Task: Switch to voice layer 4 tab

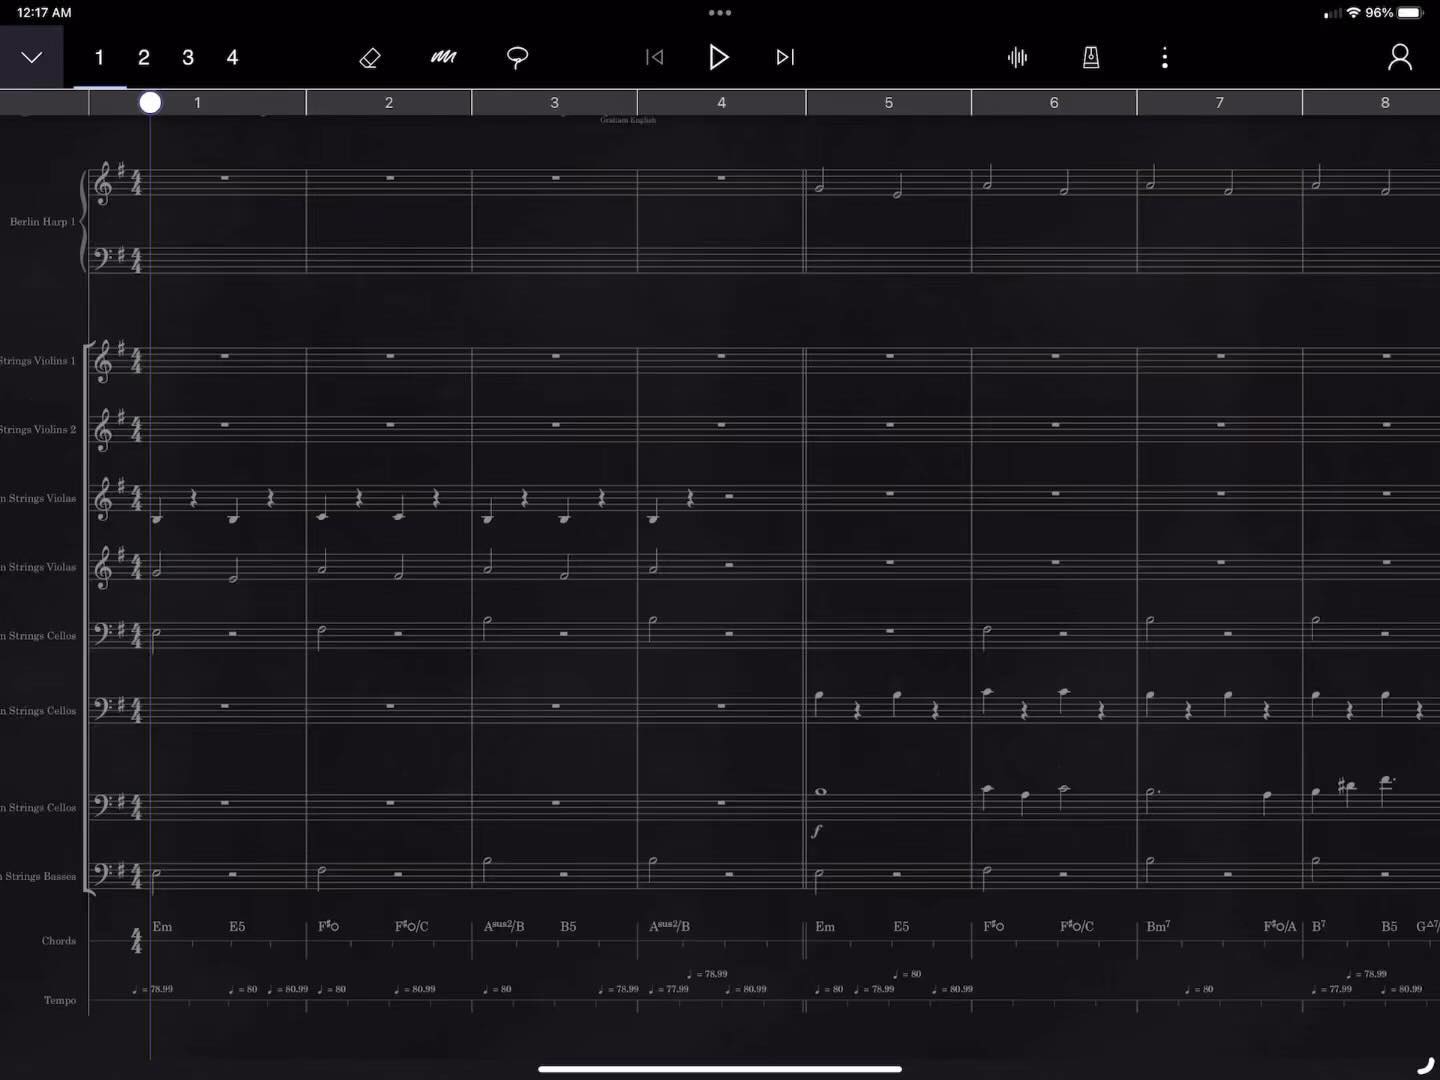Action: click(232, 58)
